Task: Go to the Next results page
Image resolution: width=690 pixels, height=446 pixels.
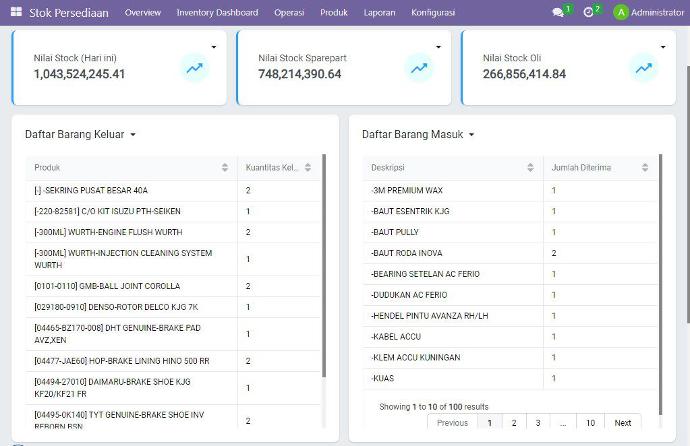Action: (x=622, y=423)
